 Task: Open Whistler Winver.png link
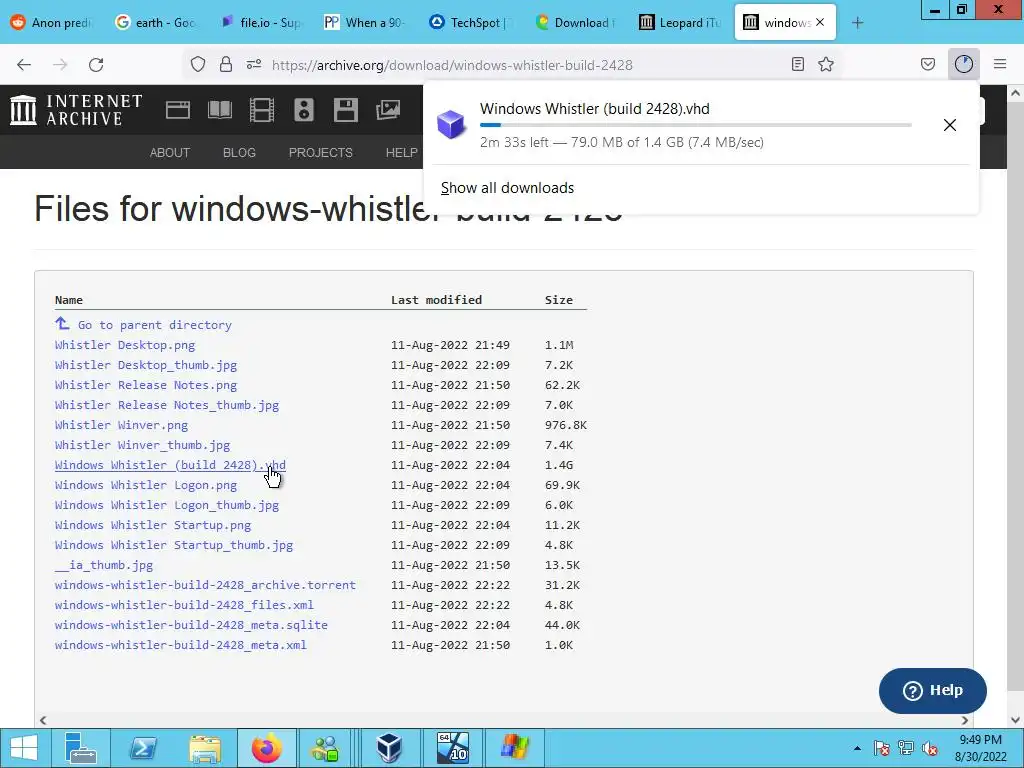pos(121,424)
